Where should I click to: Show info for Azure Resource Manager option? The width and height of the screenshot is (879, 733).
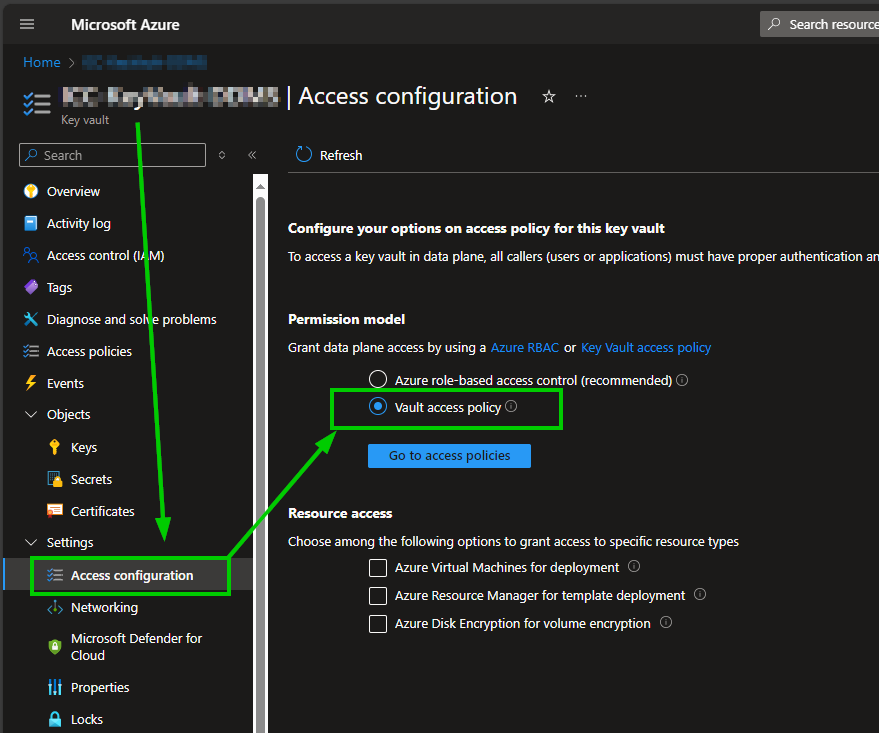pos(700,594)
